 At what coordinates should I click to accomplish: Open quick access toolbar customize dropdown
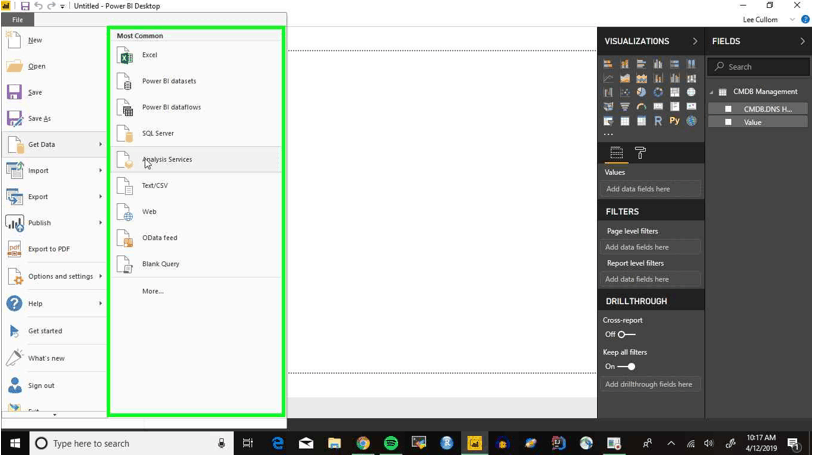click(62, 6)
